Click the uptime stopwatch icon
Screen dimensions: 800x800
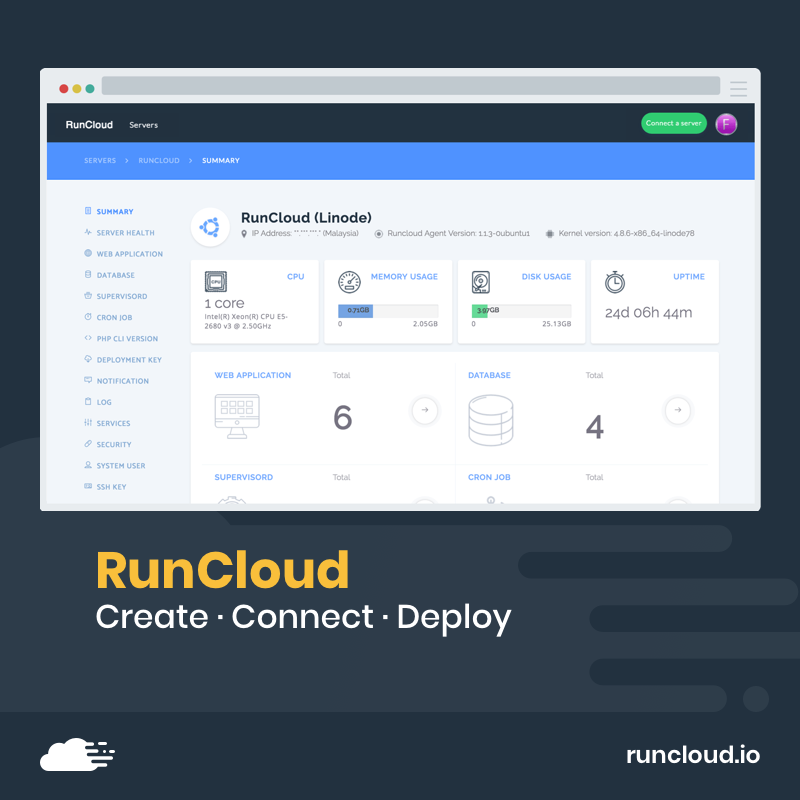click(615, 281)
